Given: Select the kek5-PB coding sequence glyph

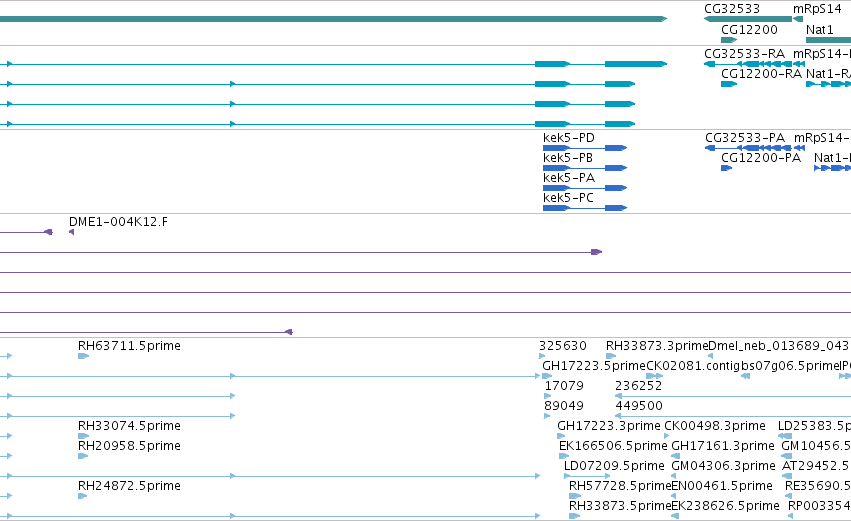Looking at the screenshot, I should click(585, 168).
